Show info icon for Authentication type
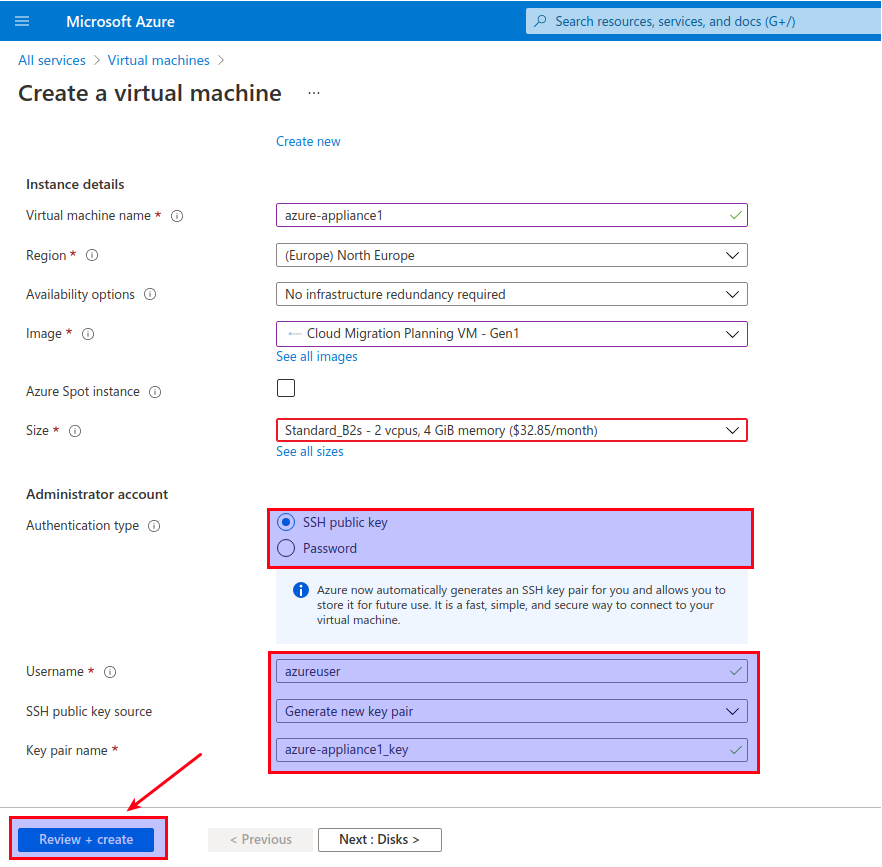 click(154, 526)
